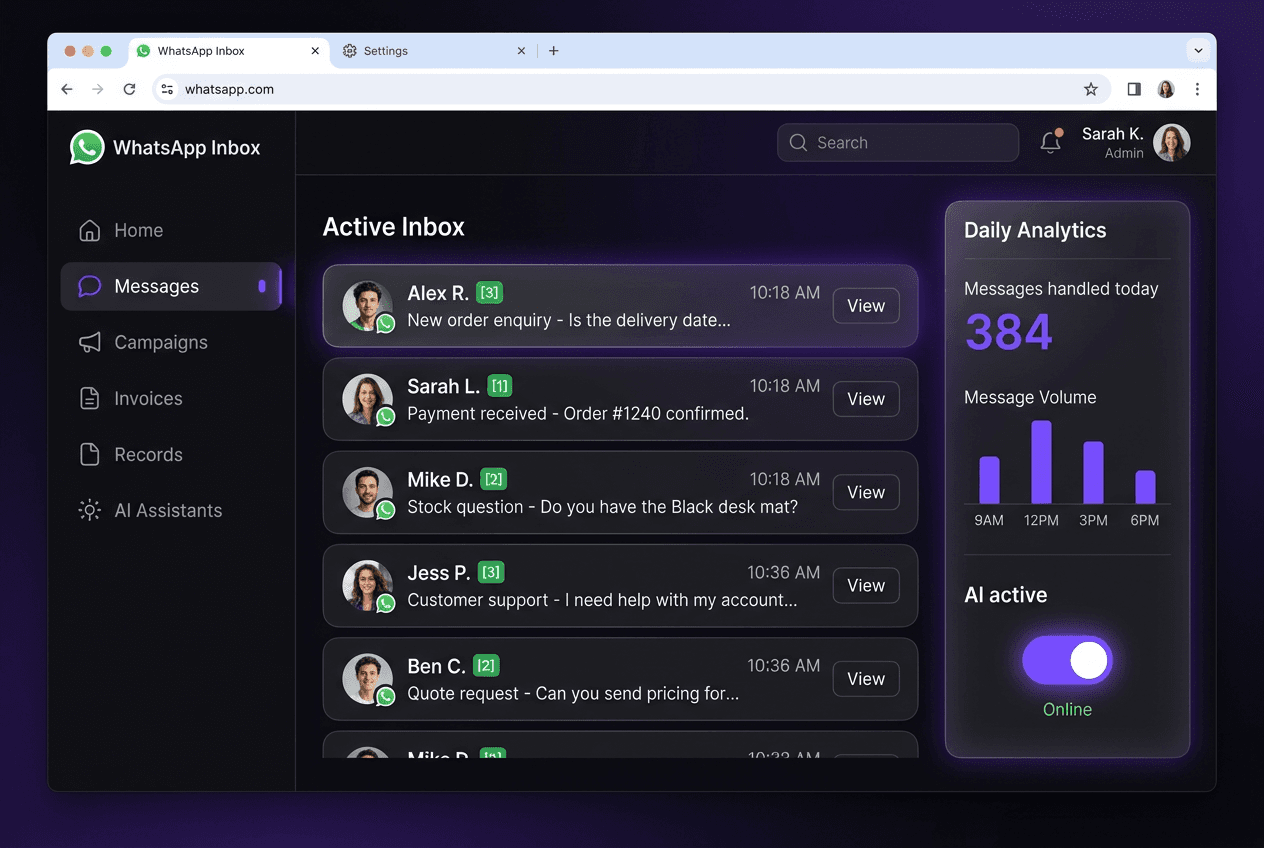Viewport: 1264px width, 848px height.
Task: Click Mike D. unread badge [2]
Action: (x=493, y=479)
